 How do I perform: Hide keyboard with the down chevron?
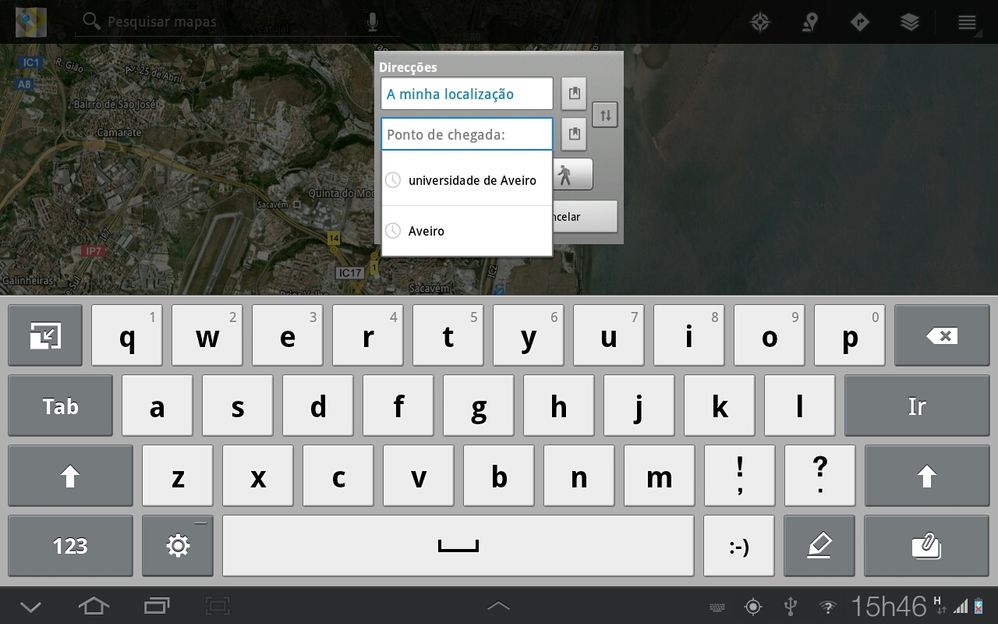pos(31,606)
